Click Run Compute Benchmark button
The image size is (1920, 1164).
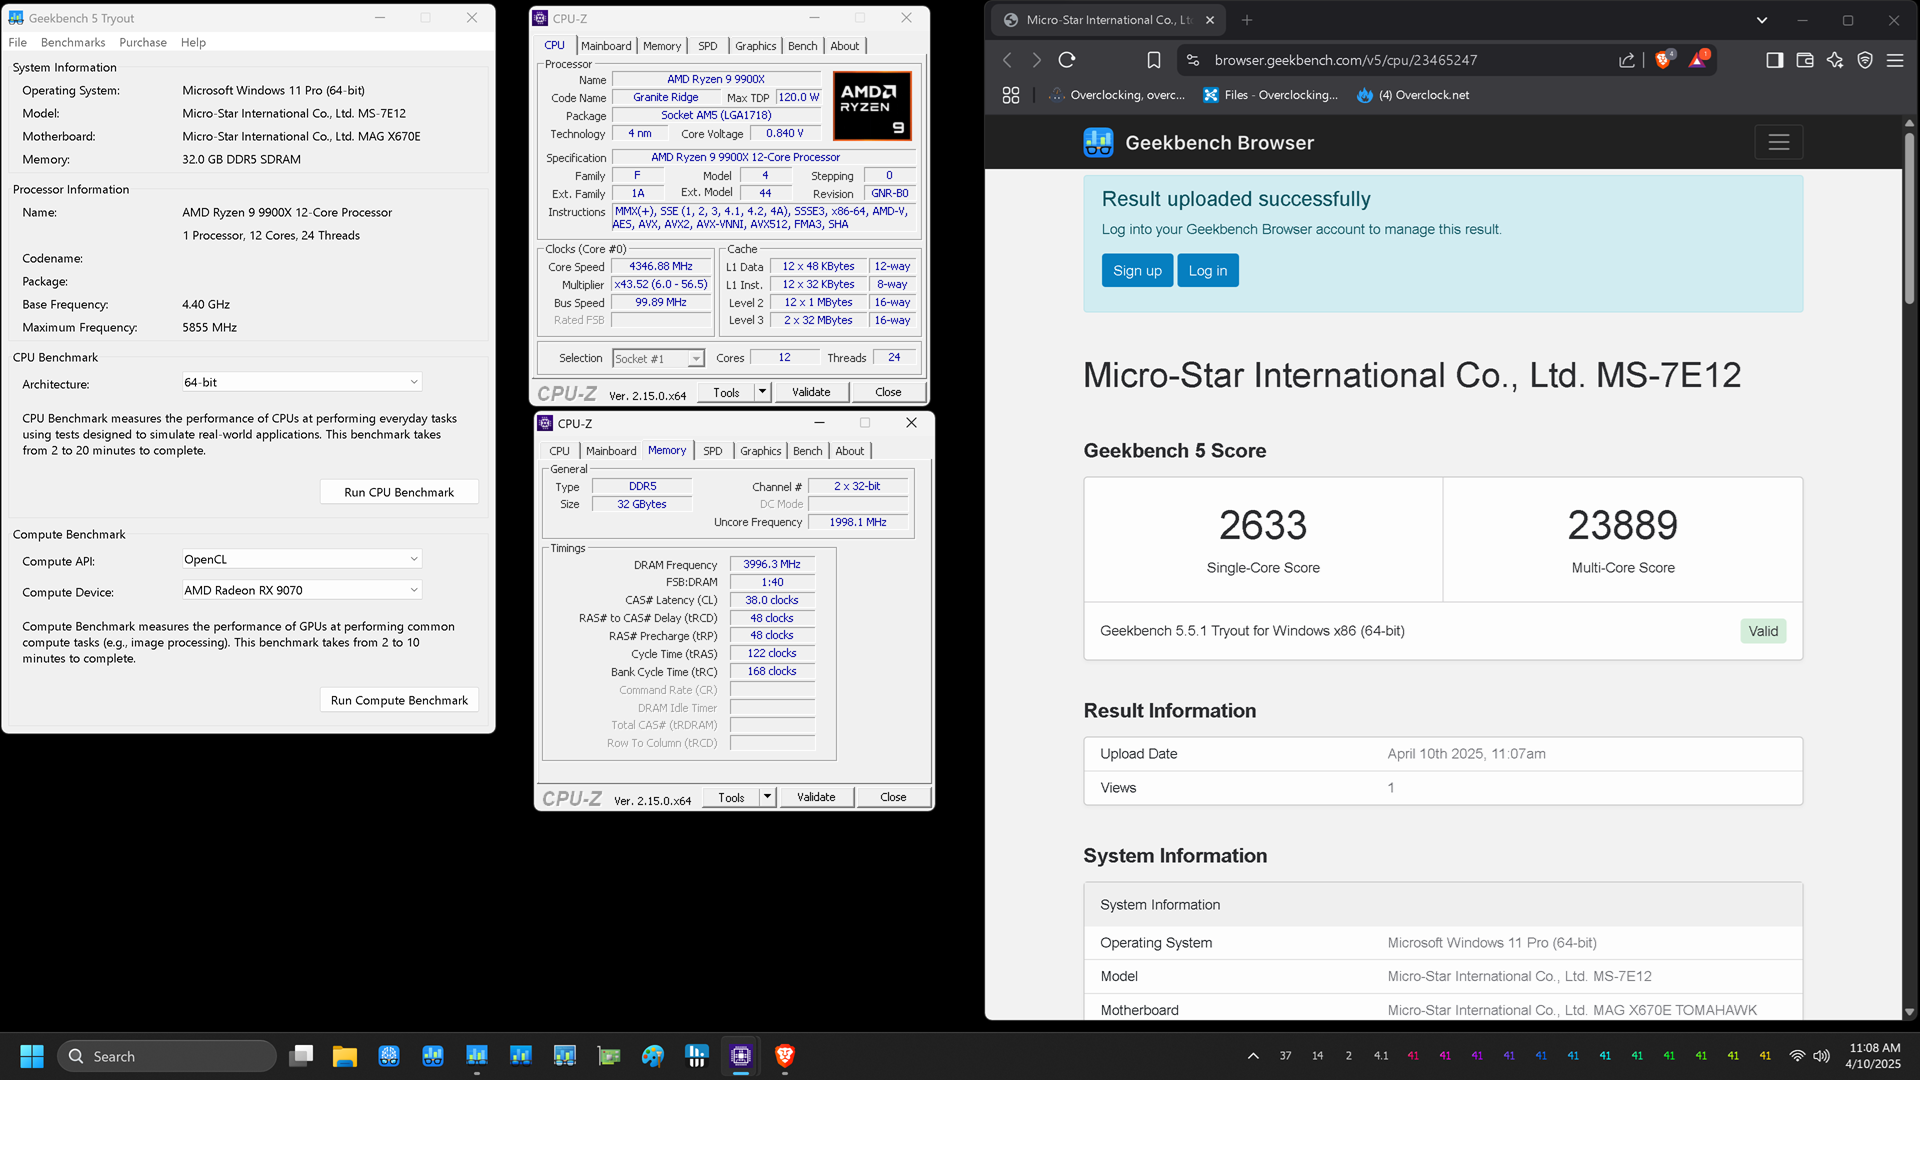pos(399,700)
